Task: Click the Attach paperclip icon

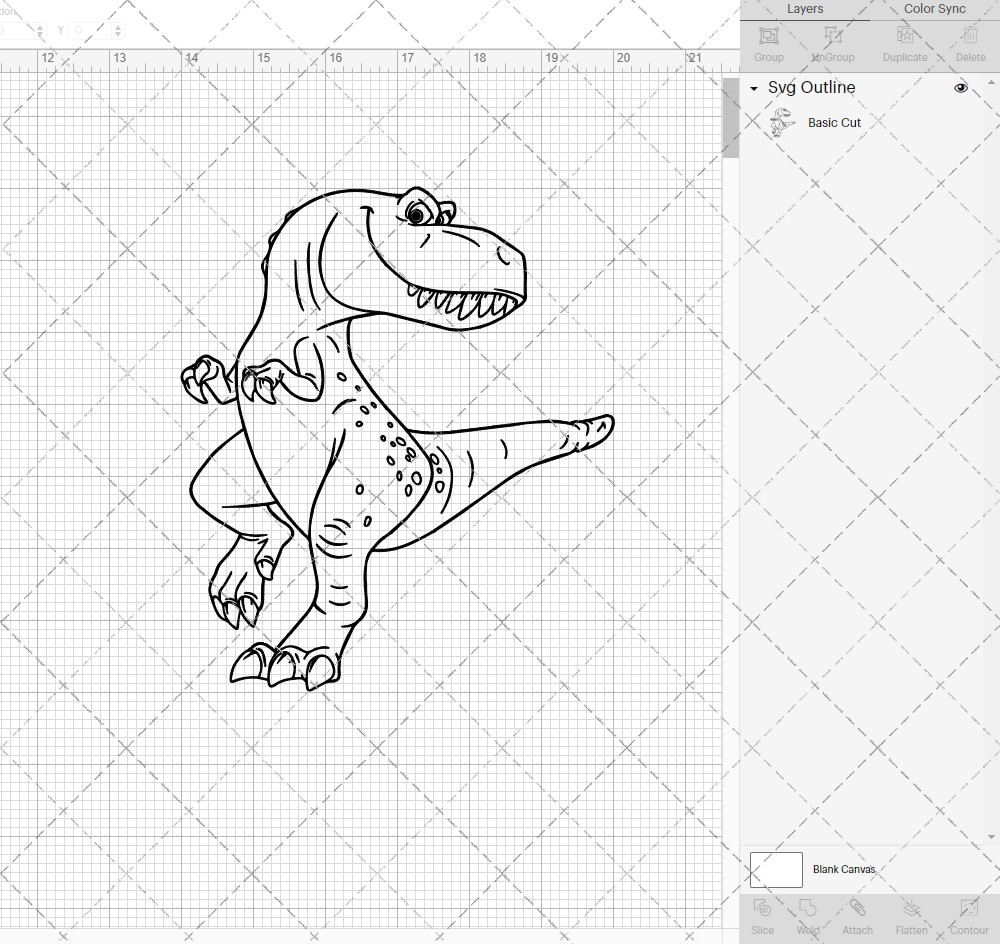Action: tap(857, 915)
